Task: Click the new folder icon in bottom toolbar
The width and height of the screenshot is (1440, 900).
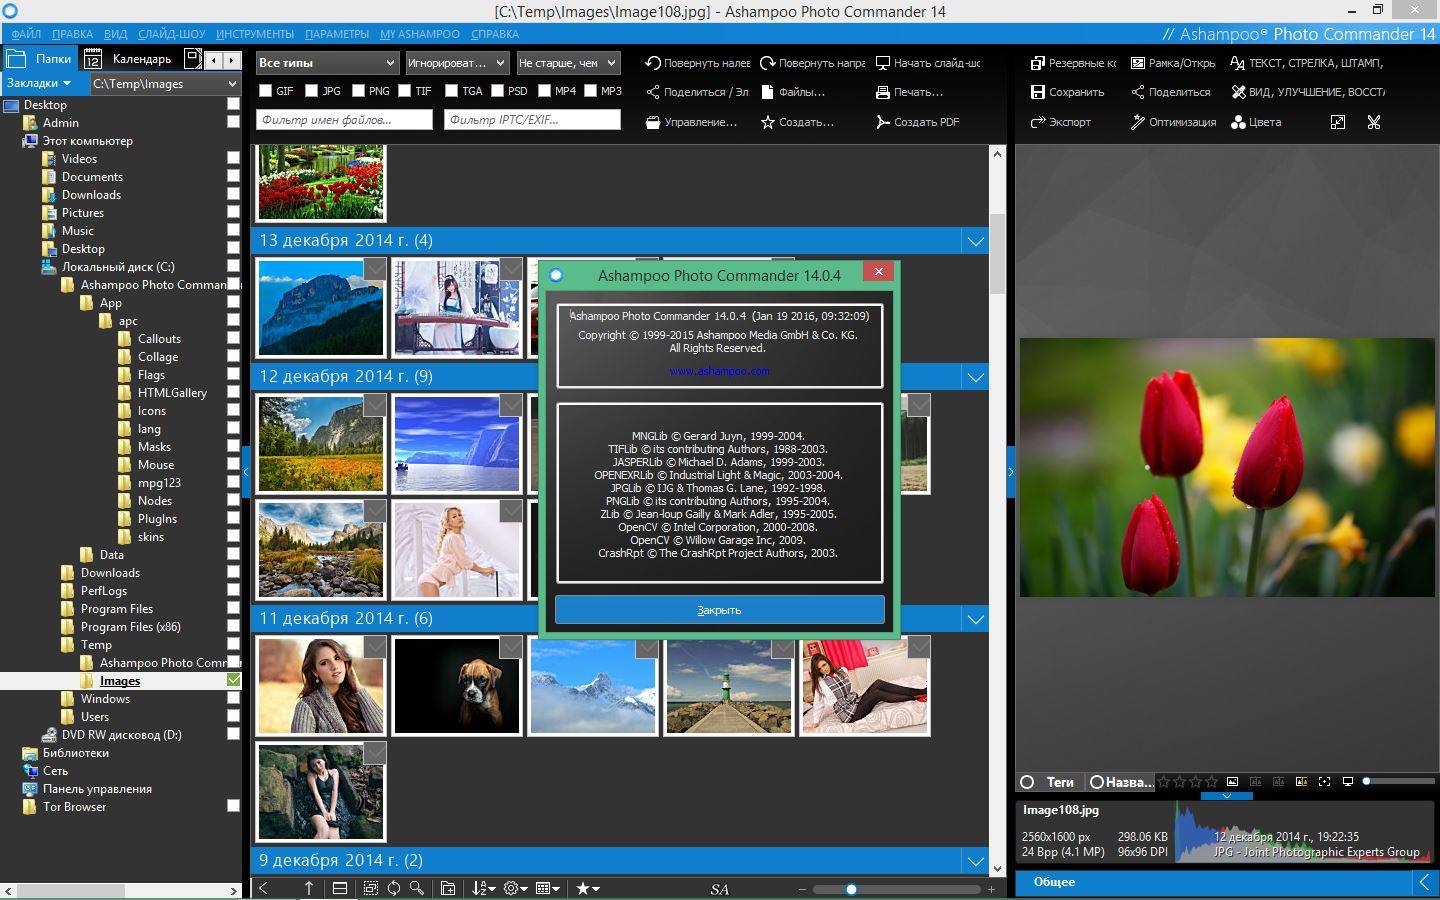Action: (448, 888)
